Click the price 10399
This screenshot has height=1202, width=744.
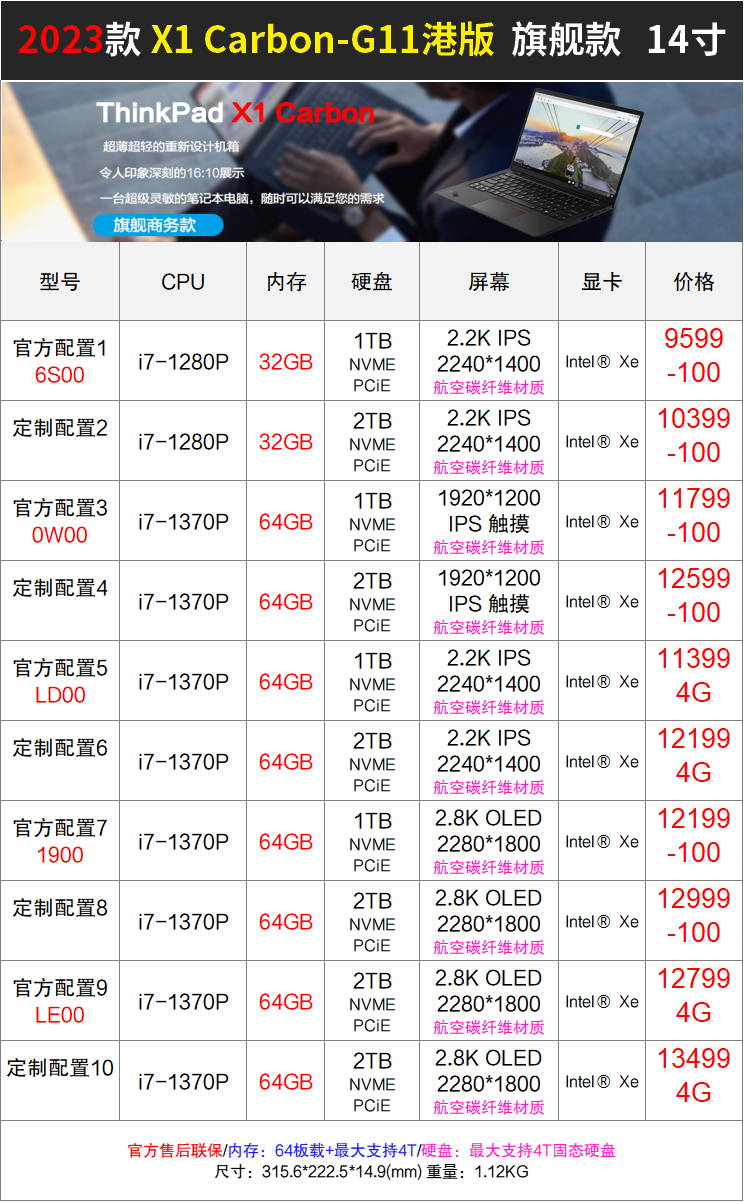[694, 418]
